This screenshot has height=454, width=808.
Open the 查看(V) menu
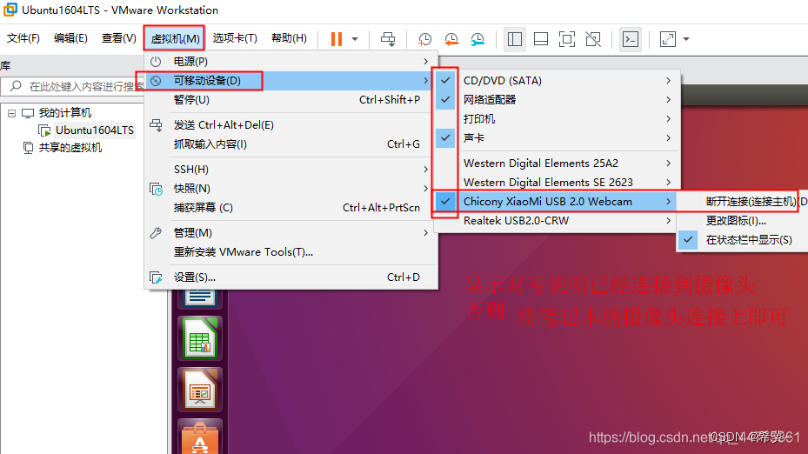pos(119,38)
